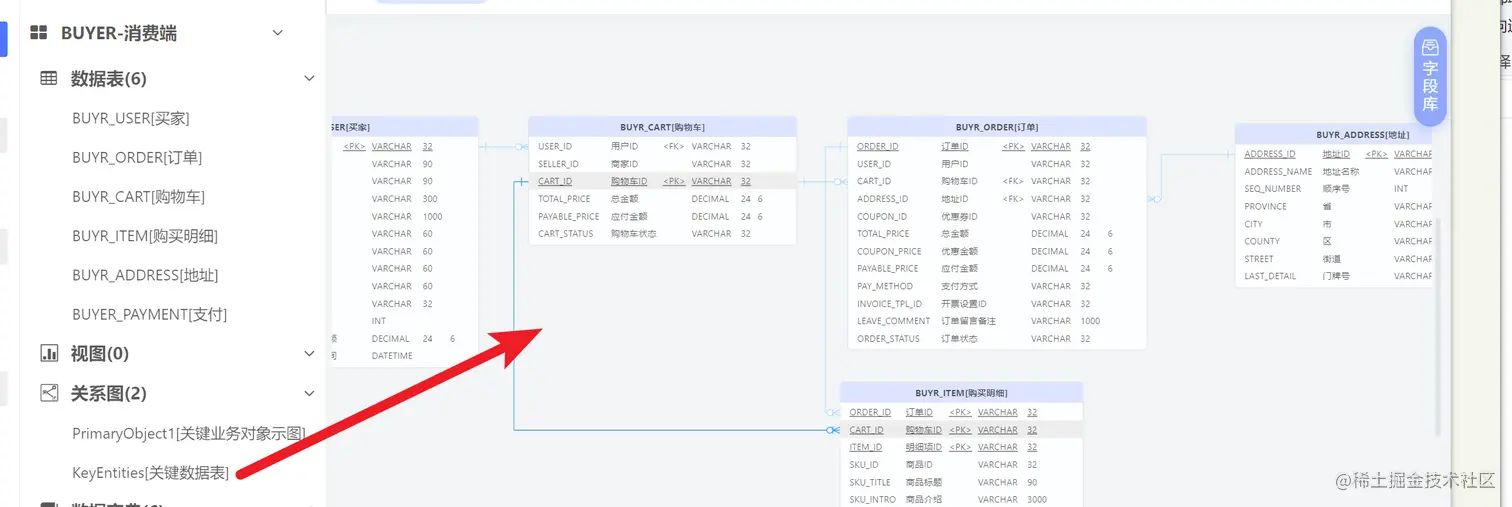
Task: Expand the 视图(0) section chevron
Action: pyautogui.click(x=309, y=353)
